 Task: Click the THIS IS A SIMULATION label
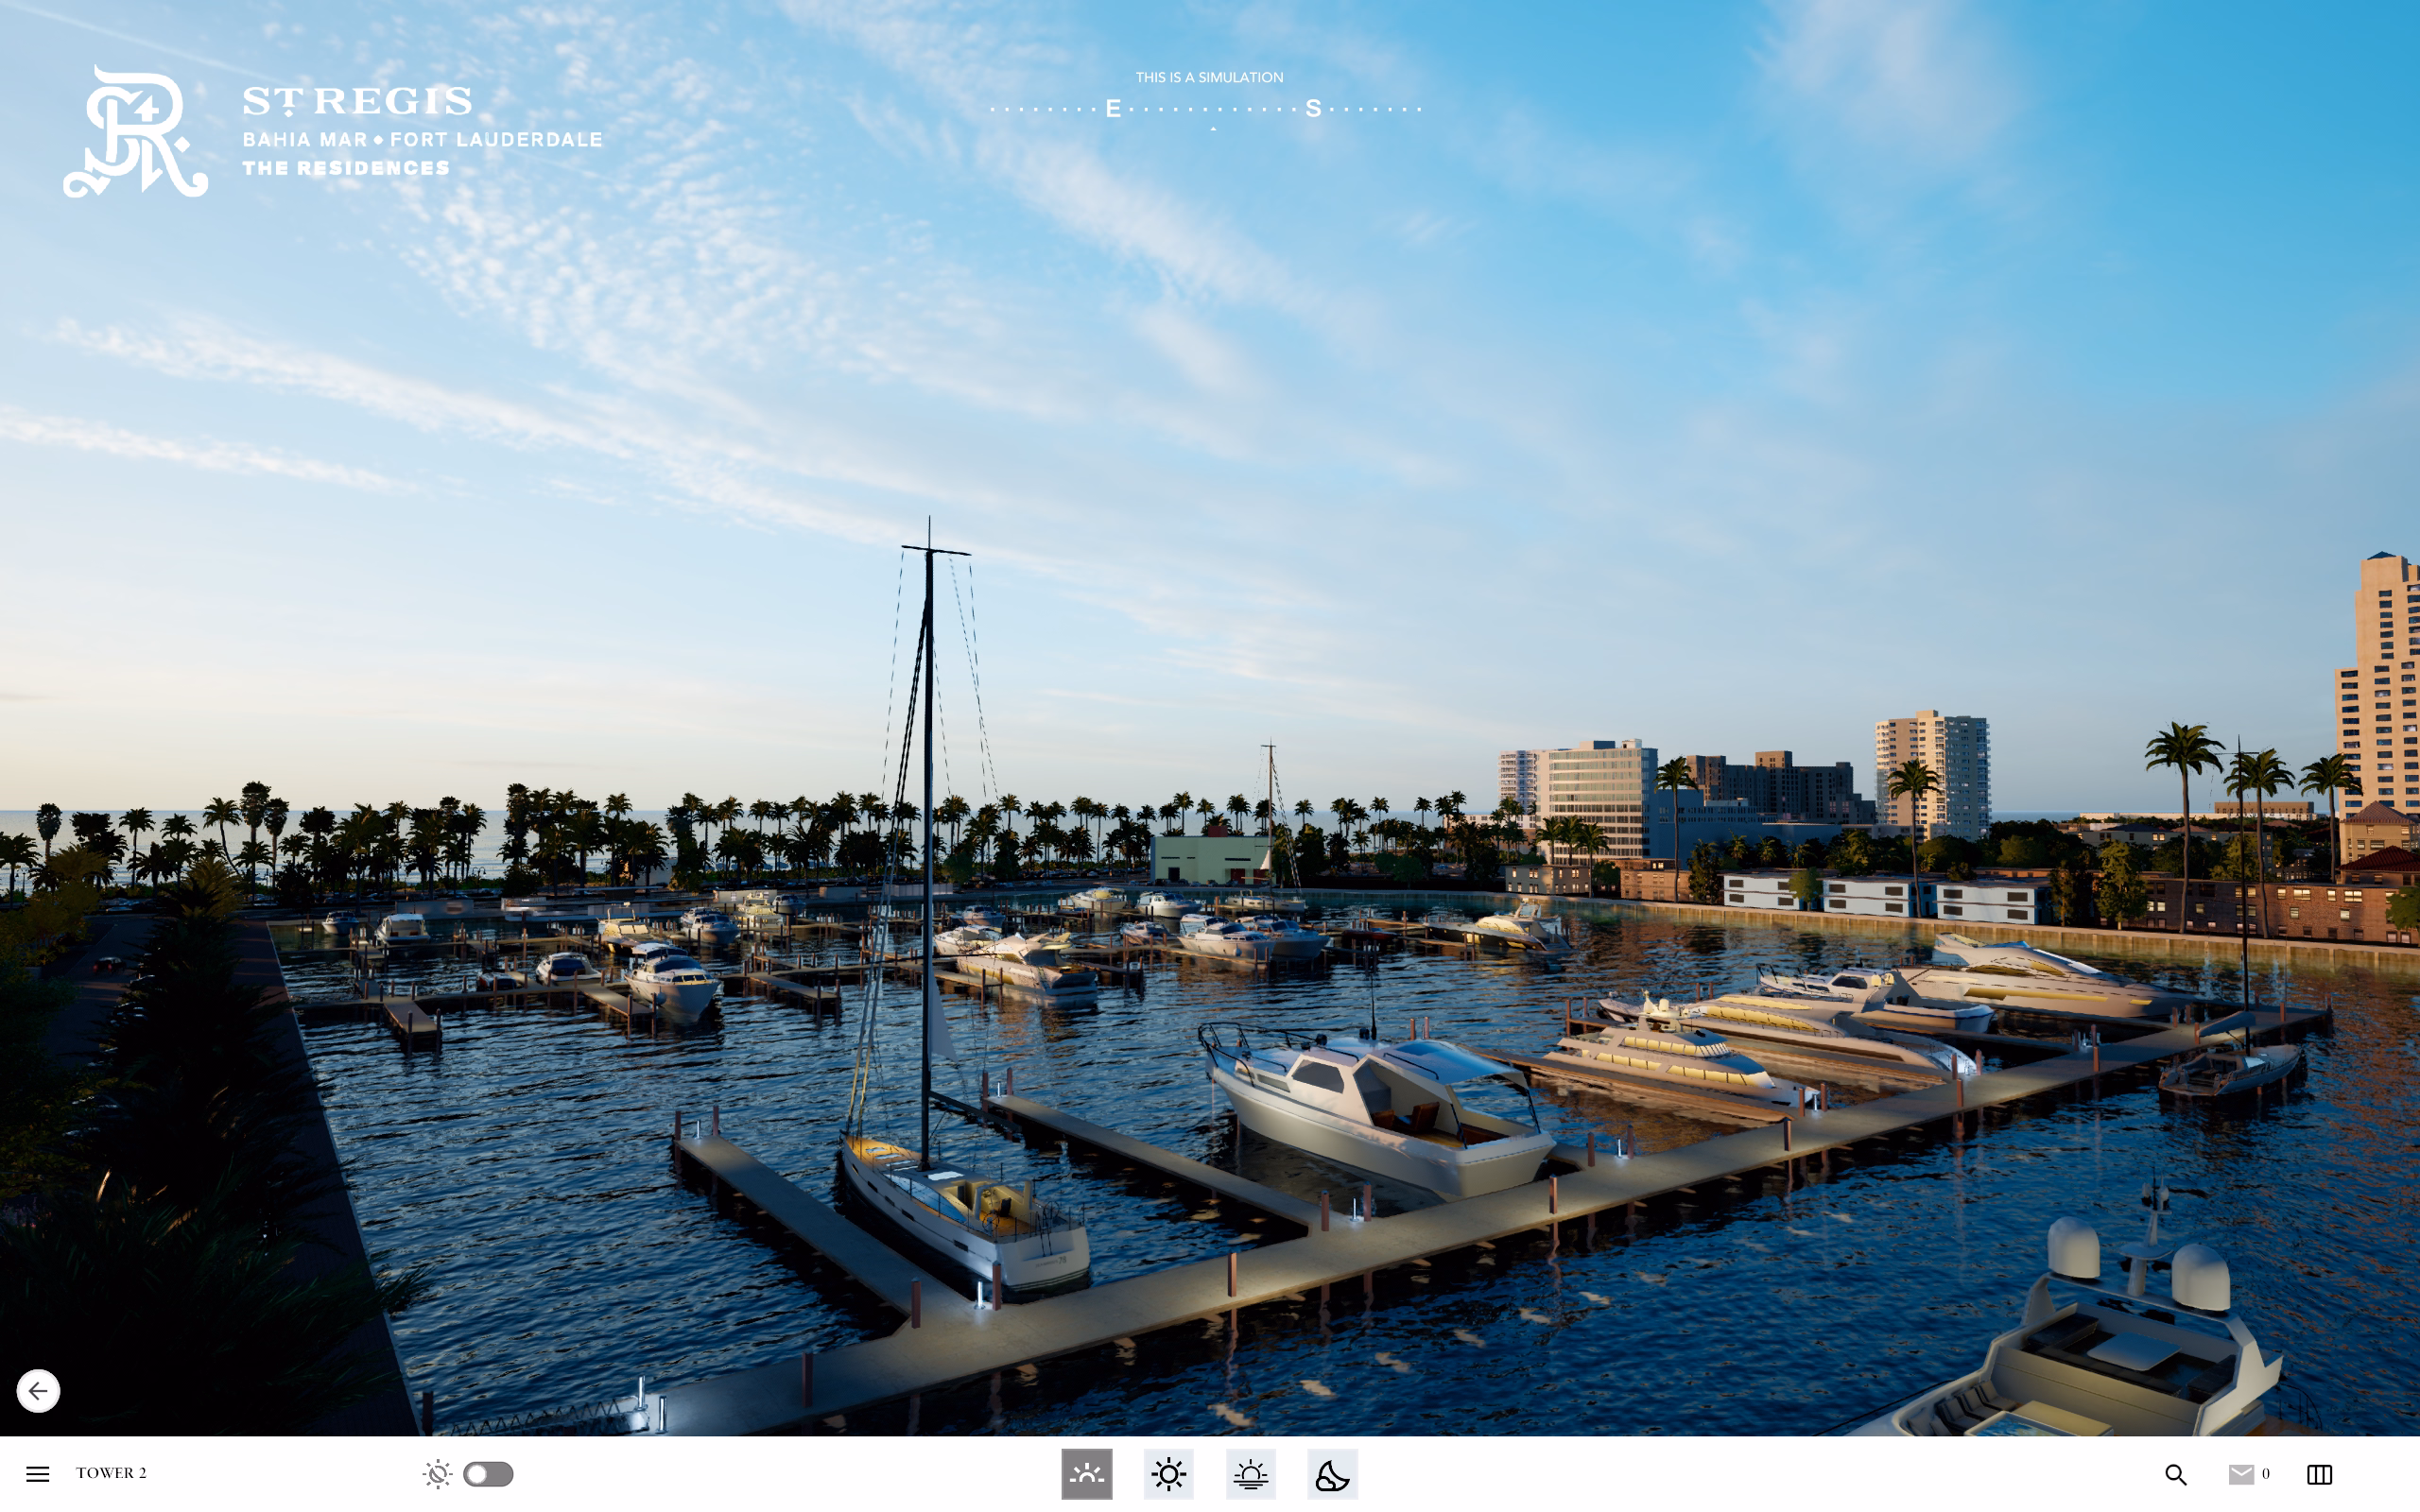(1209, 77)
